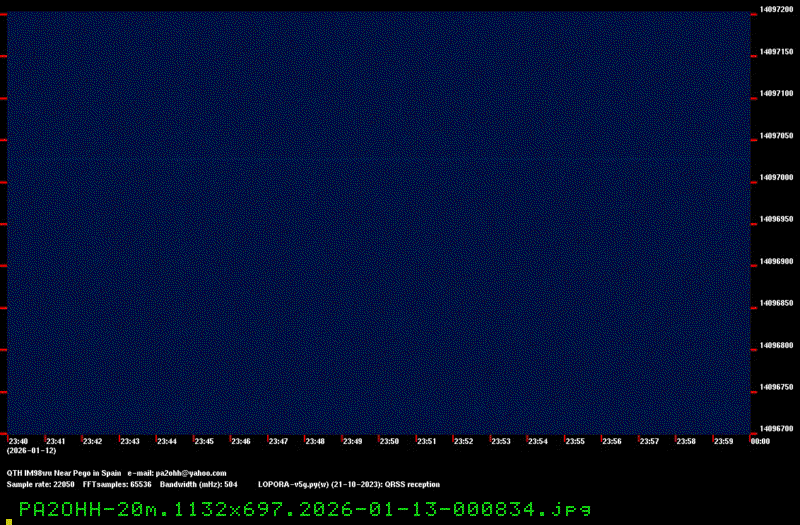Screen dimensions: 800x525
Task: Select the 00:00 time label
Action: tap(760, 441)
